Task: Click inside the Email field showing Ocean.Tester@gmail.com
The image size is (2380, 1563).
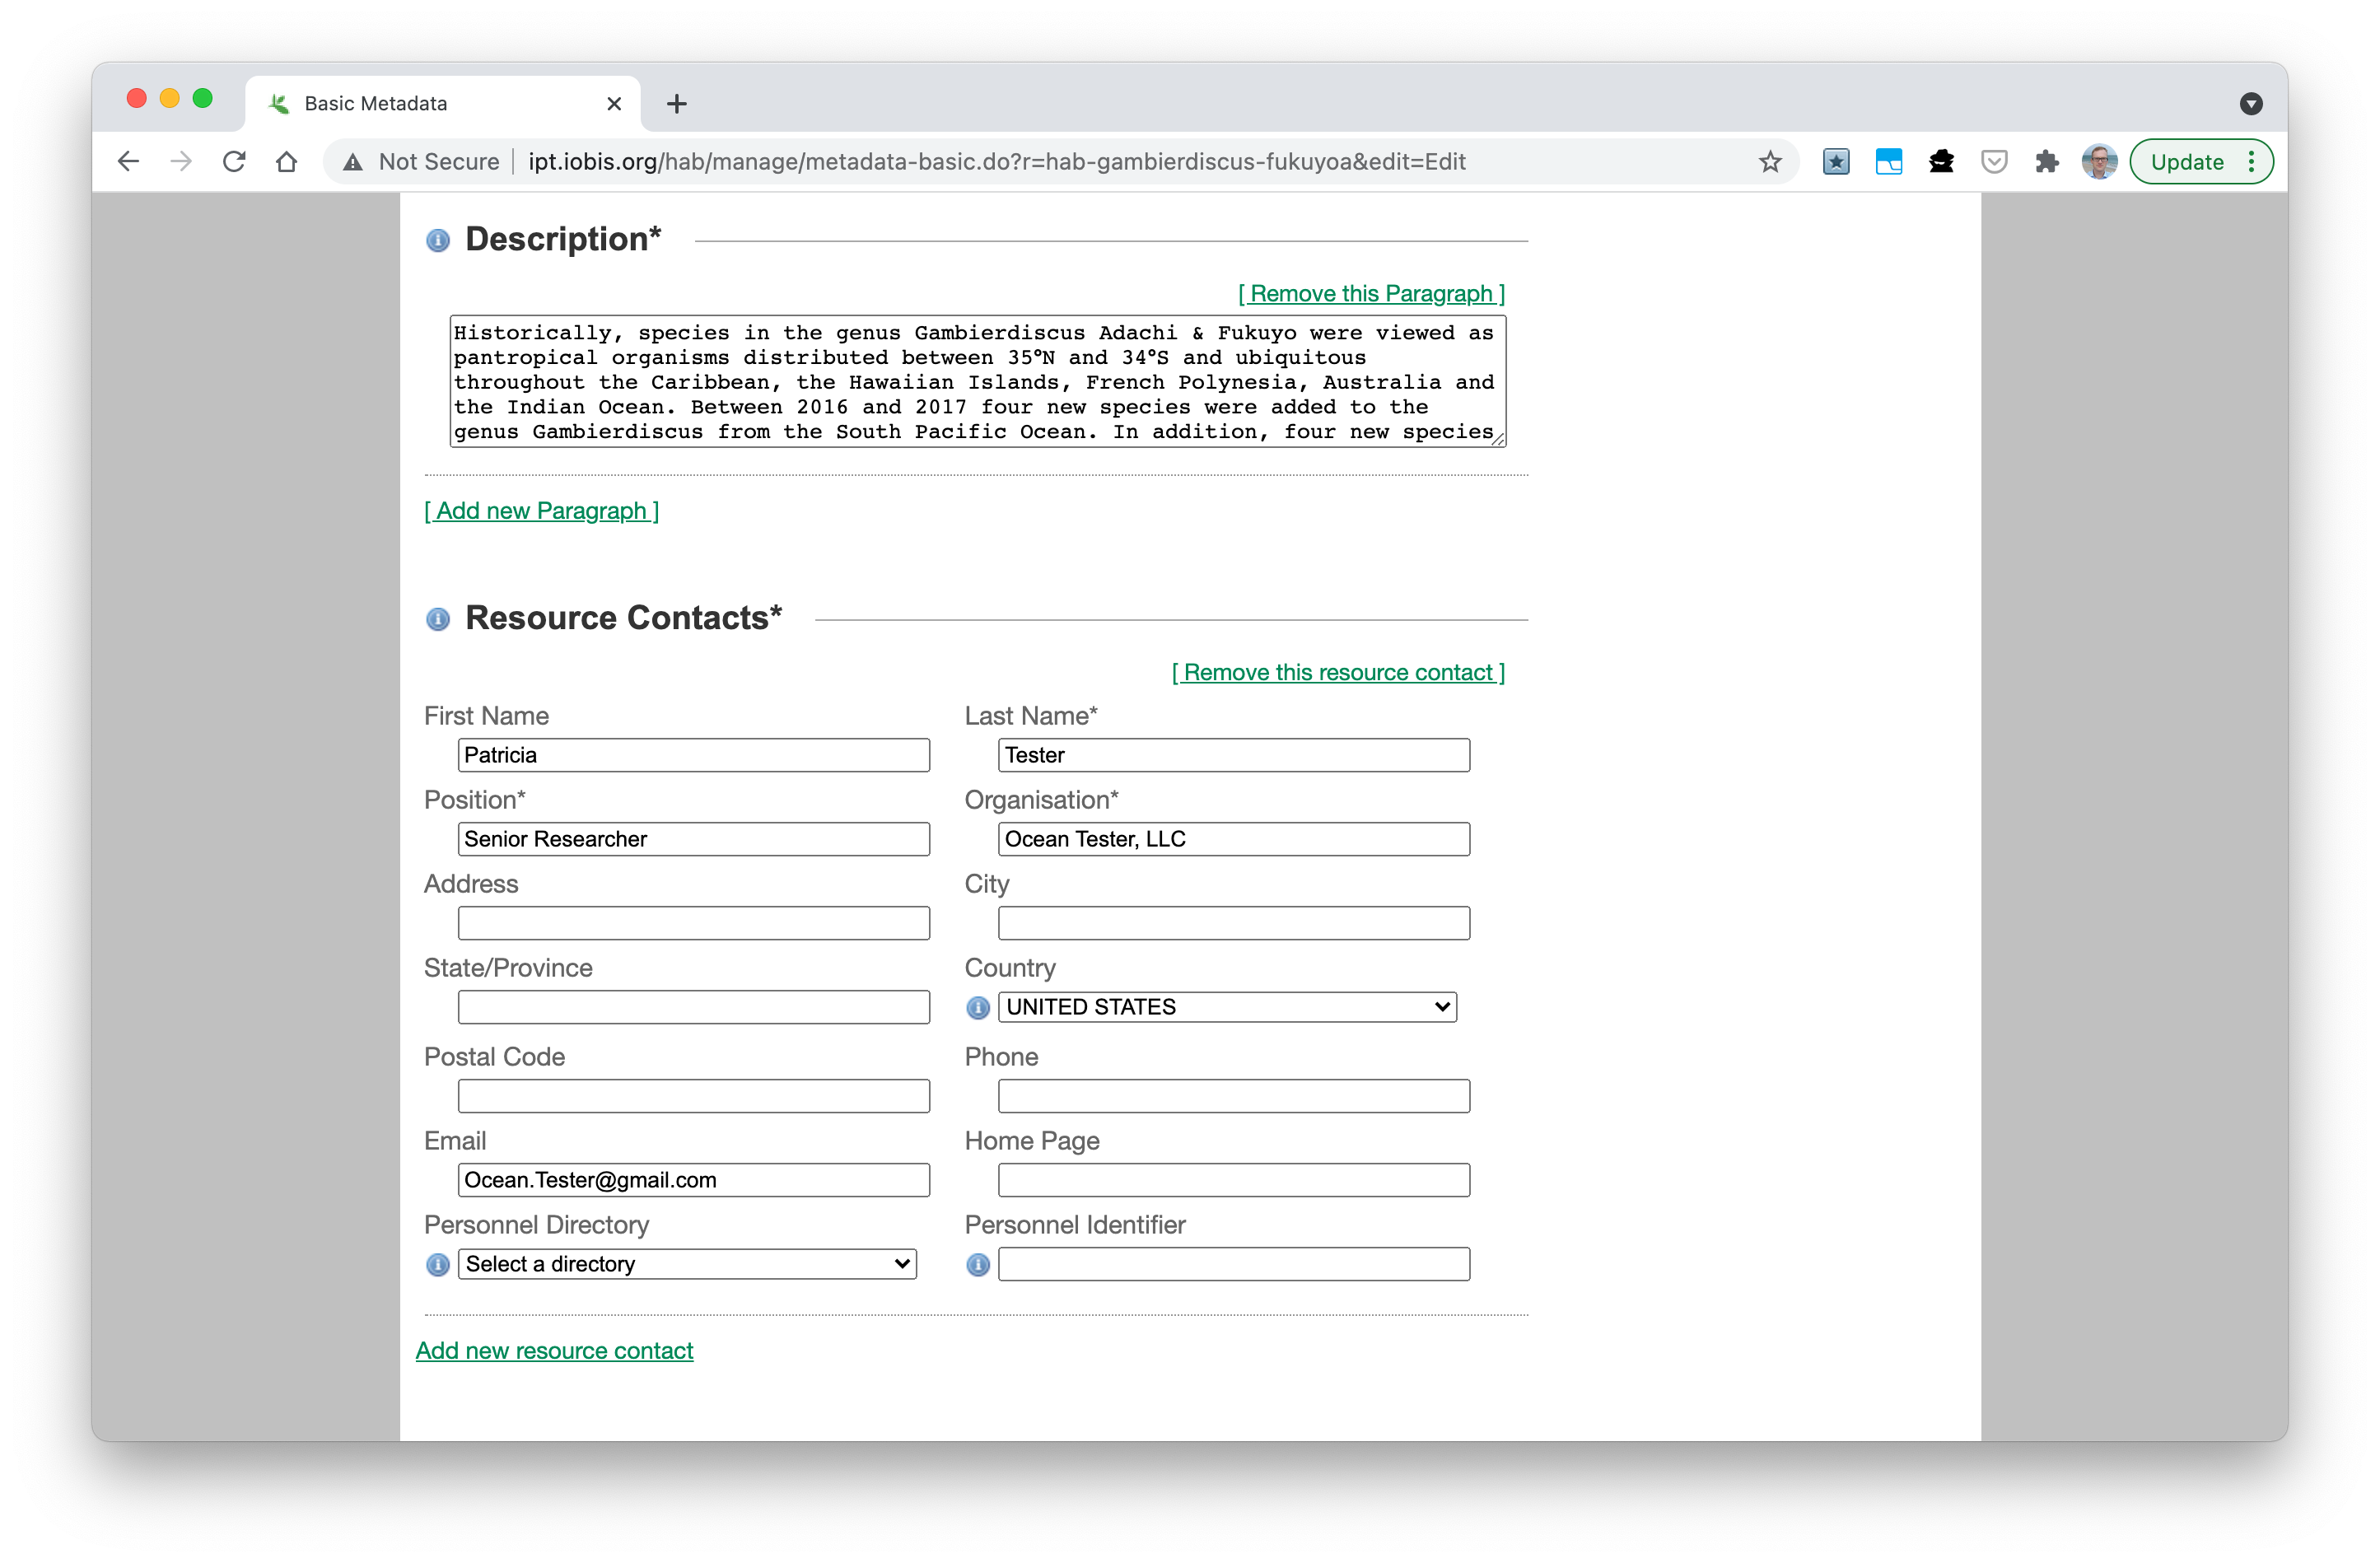Action: [693, 1180]
